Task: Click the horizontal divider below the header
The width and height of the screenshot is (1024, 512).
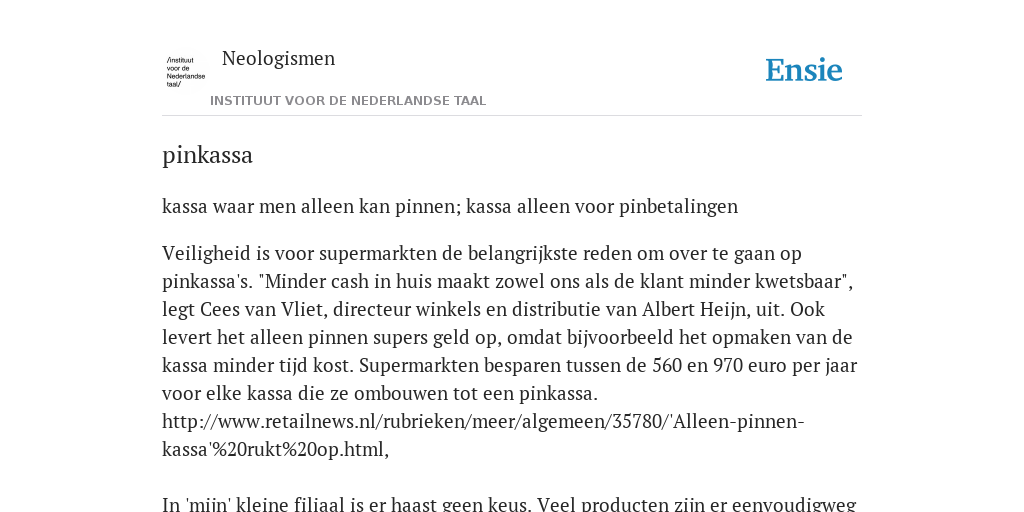Action: 512,116
